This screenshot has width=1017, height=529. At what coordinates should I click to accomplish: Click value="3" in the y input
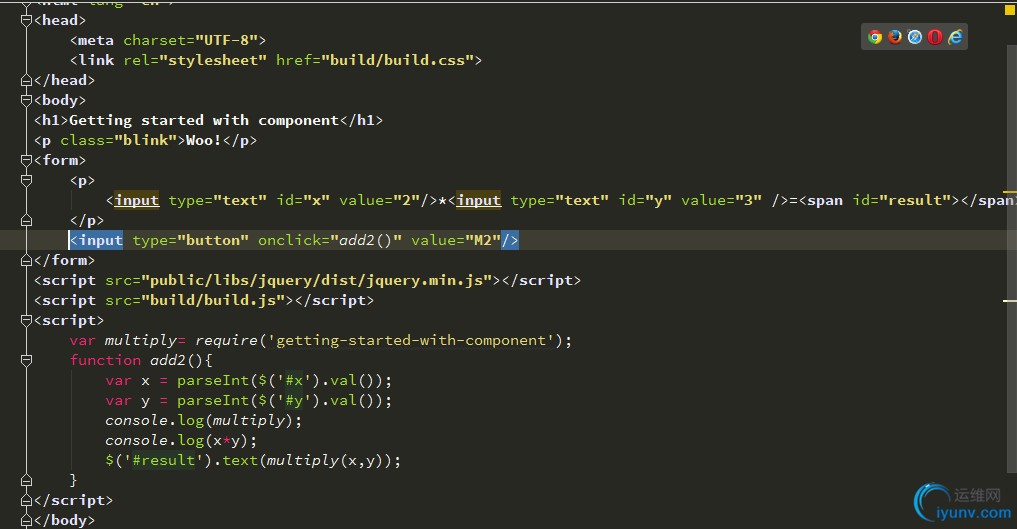(721, 200)
